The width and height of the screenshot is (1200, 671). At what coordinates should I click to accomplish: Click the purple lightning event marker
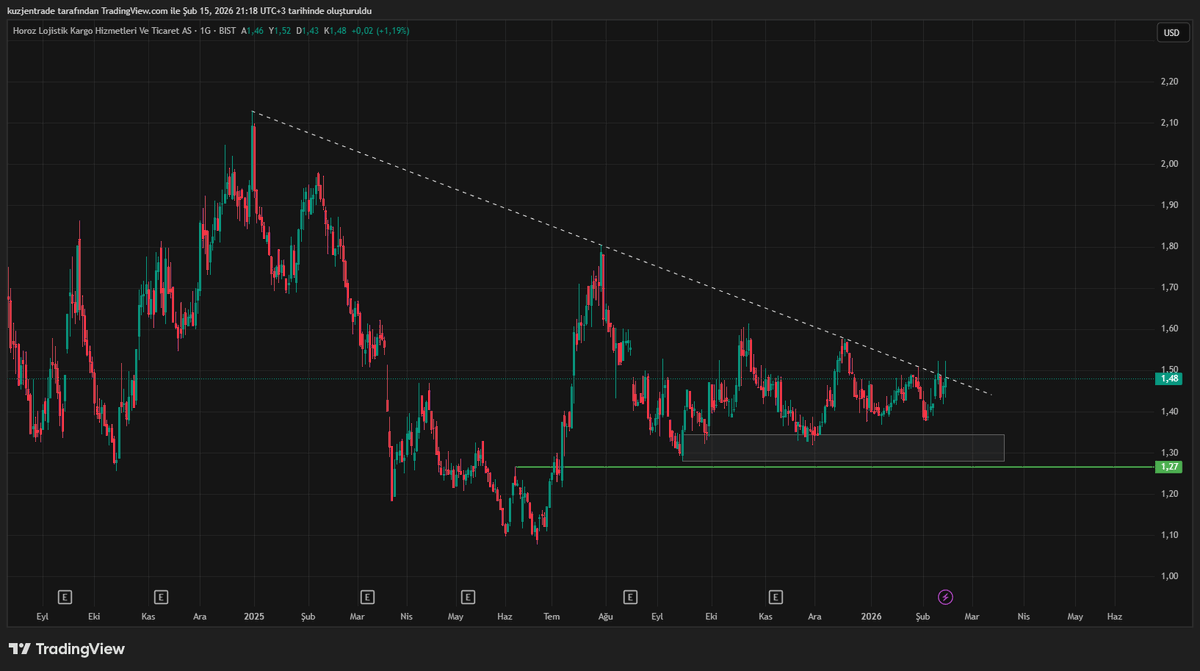[945, 597]
